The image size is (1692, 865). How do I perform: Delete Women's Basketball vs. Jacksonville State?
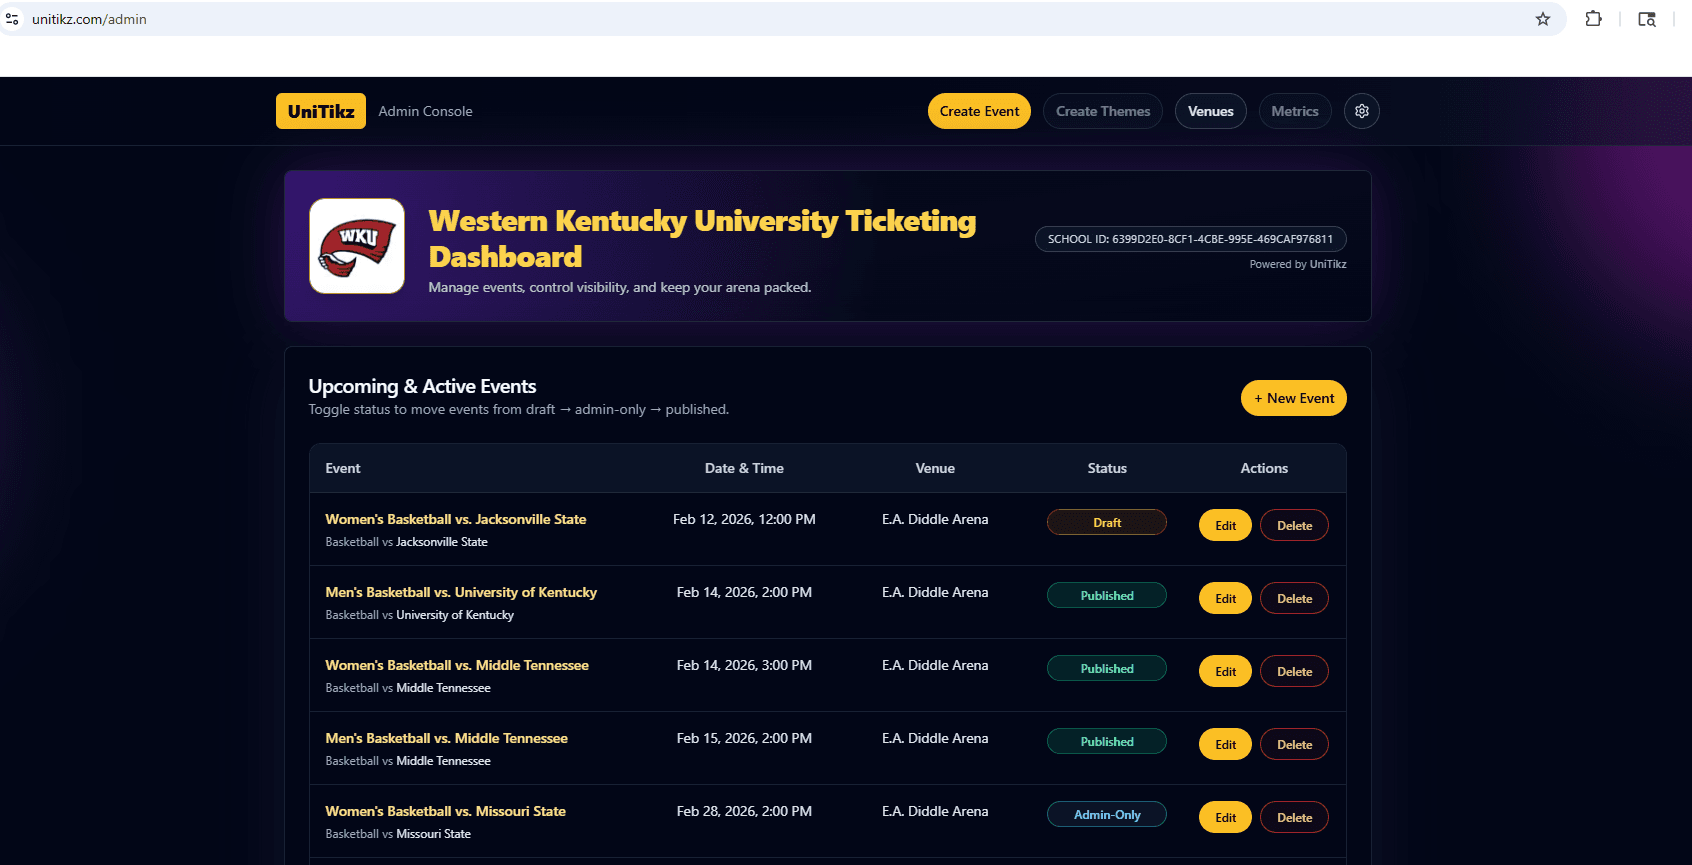[1294, 525]
